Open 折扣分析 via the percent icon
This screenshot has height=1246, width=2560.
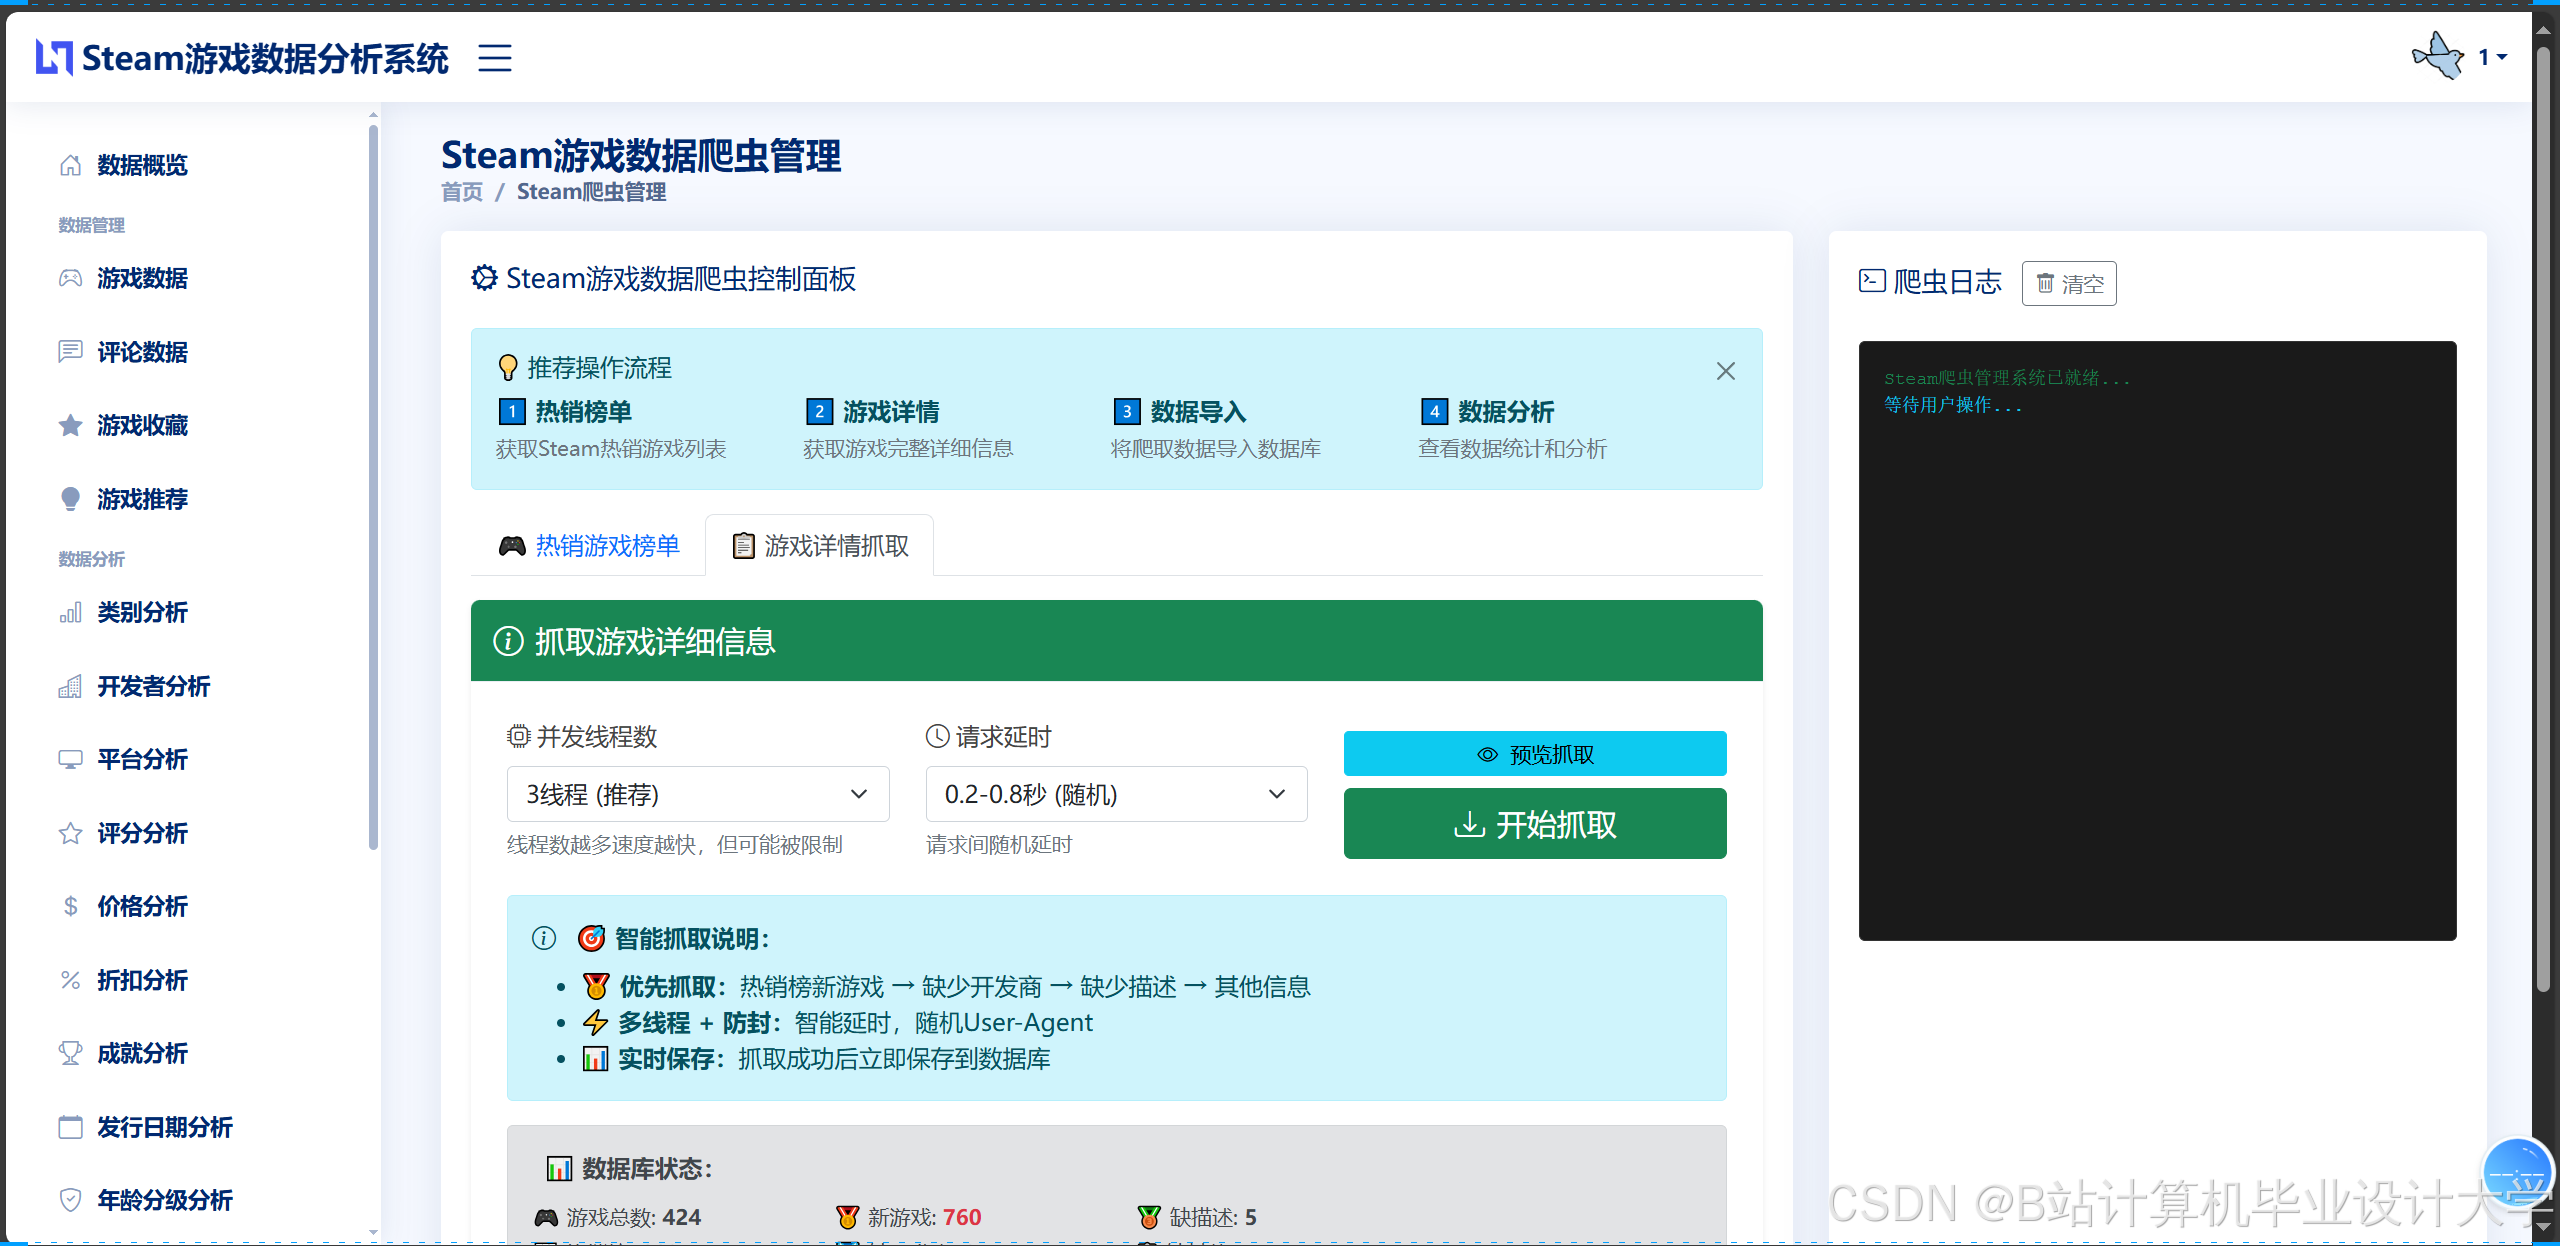[x=69, y=980]
